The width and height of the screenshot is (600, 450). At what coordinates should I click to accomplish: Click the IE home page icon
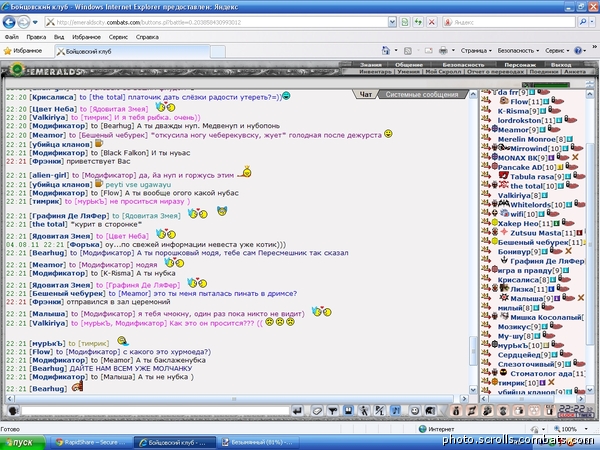pyautogui.click(x=386, y=51)
